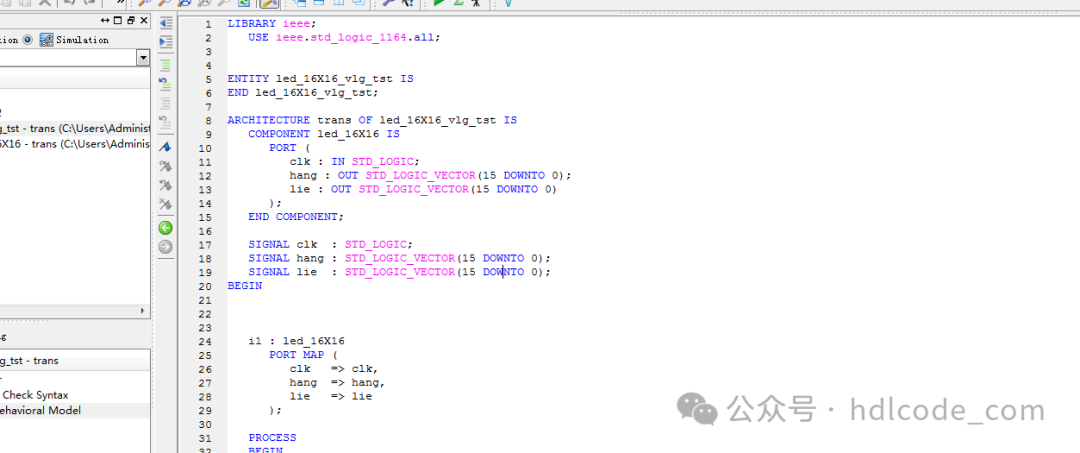Click the hang : OUT STD_LOGIC_VECTOR line
The height and width of the screenshot is (453, 1080).
pyautogui.click(x=430, y=175)
